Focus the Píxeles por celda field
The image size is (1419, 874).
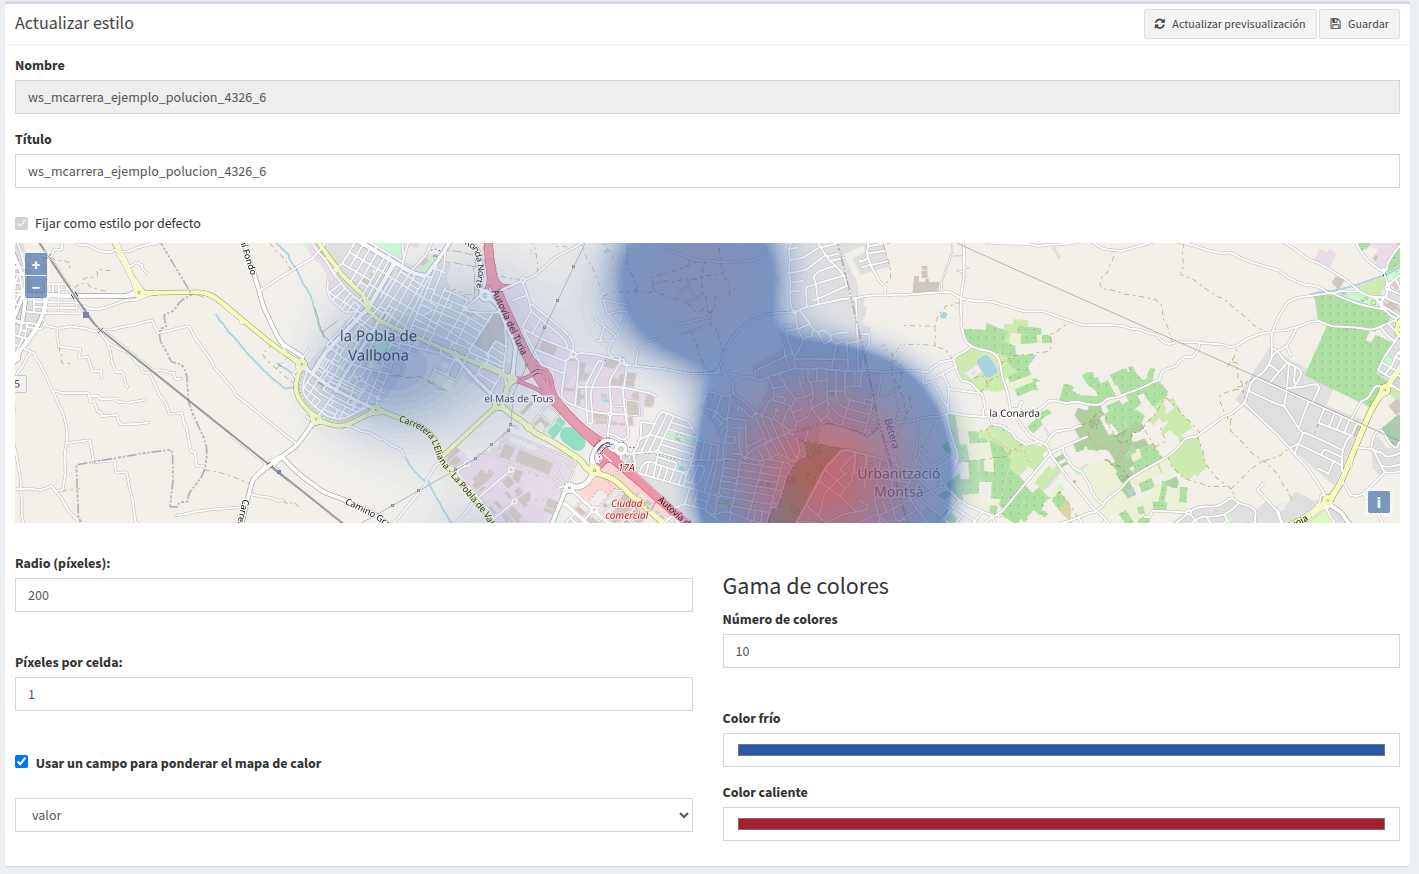[354, 694]
